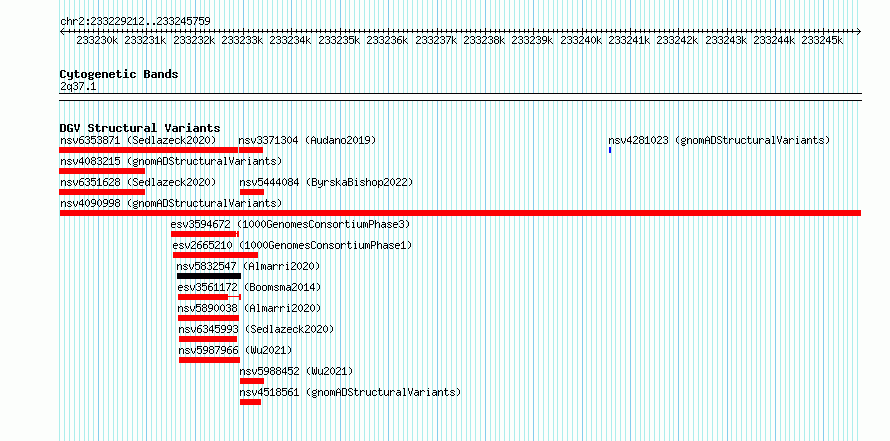Click the 2q37.1 cytogenetic band label
The image size is (890, 441).
pyautogui.click(x=77, y=87)
